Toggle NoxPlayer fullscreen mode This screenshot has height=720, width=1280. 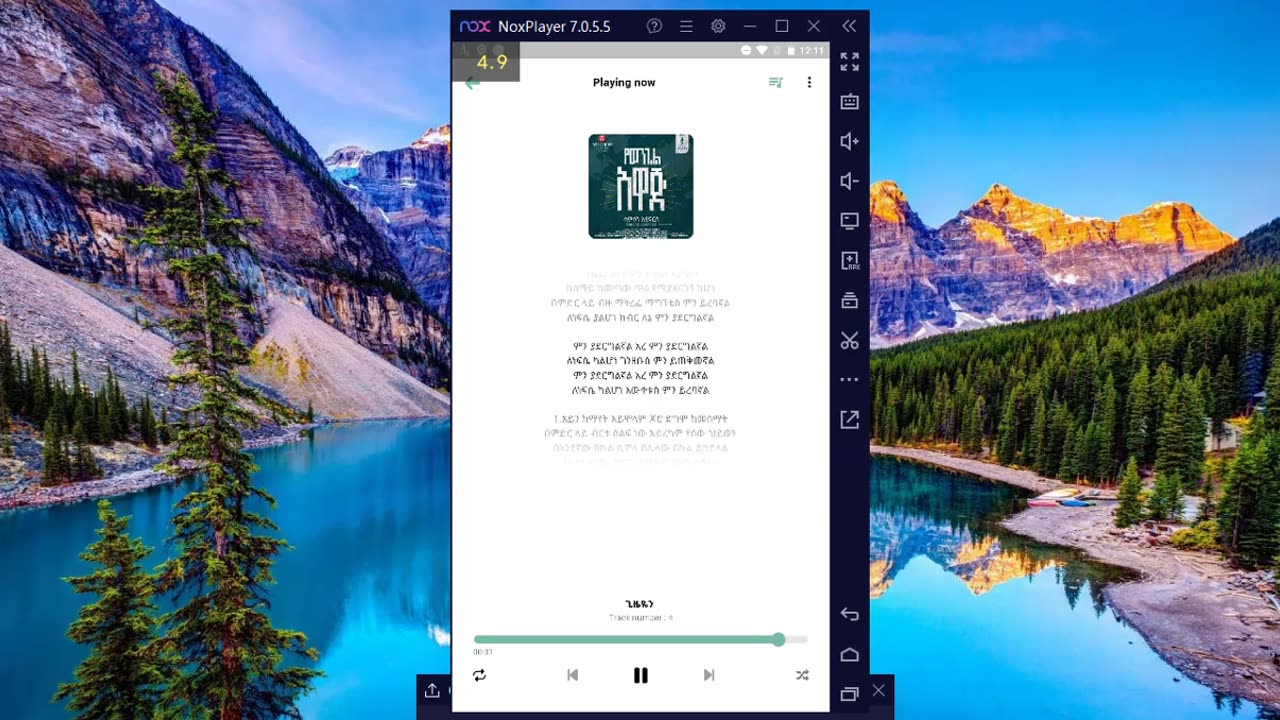[x=849, y=62]
